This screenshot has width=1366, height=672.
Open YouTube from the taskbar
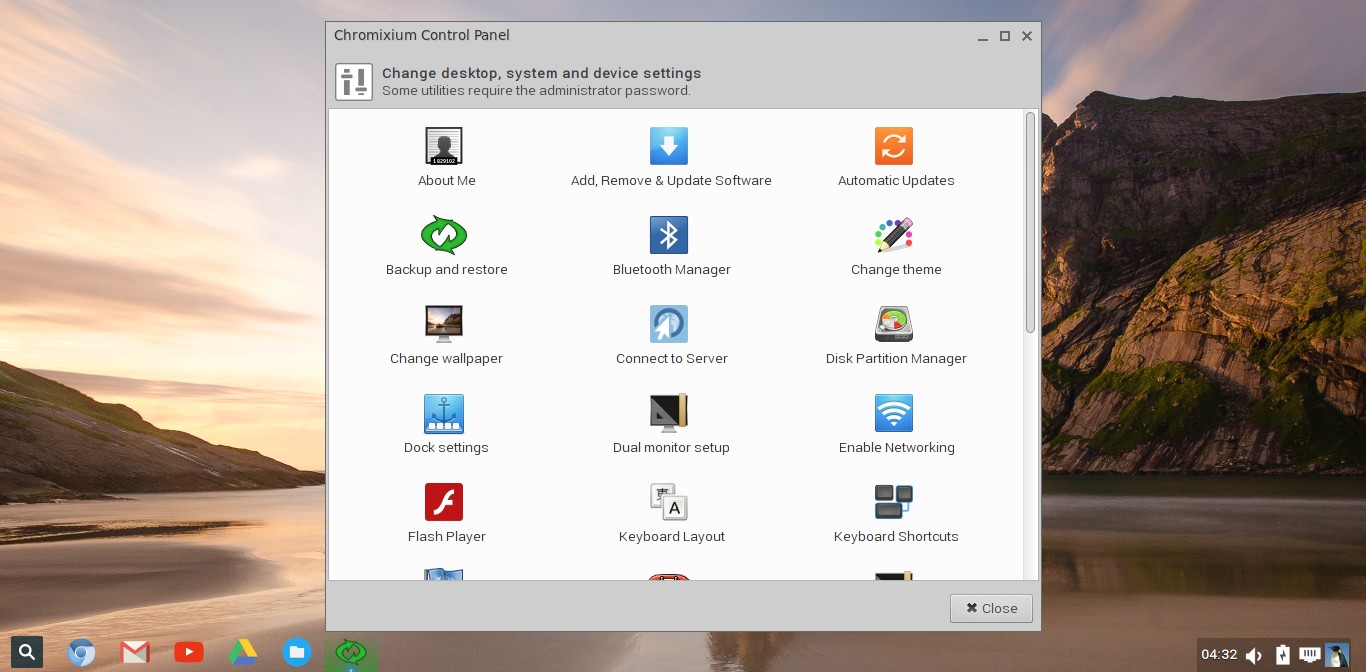click(x=189, y=653)
